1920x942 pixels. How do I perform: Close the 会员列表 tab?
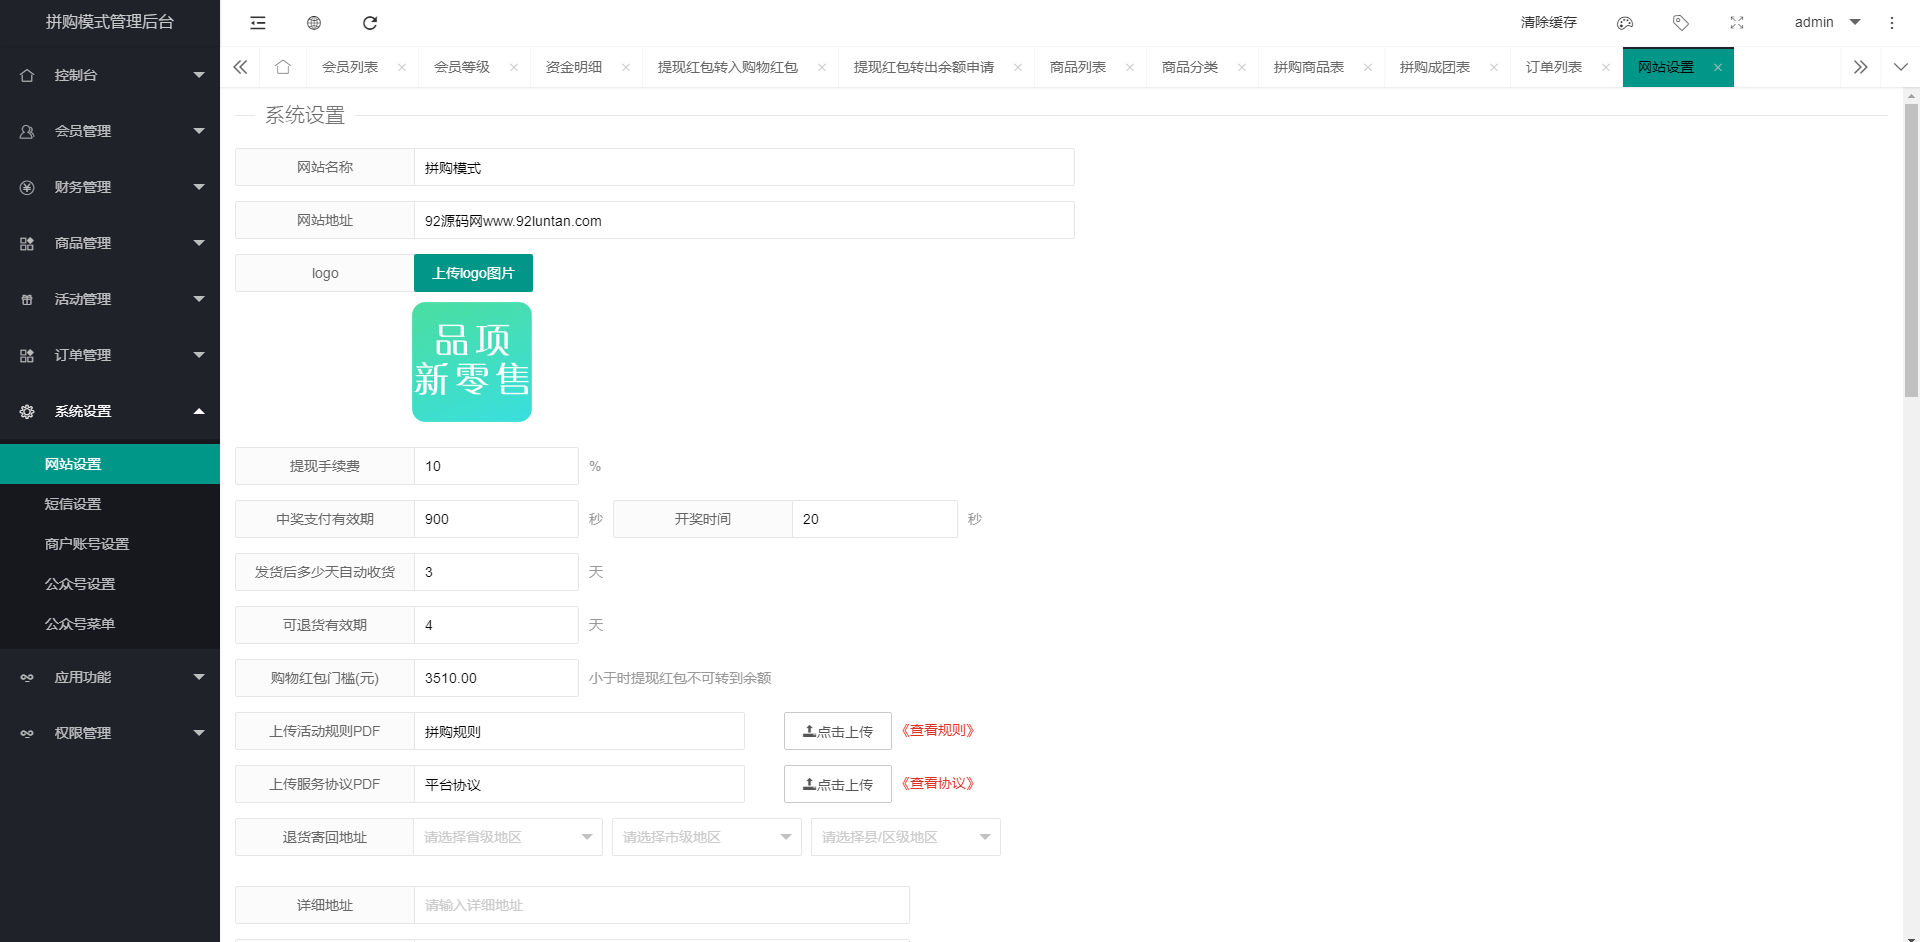(x=402, y=68)
